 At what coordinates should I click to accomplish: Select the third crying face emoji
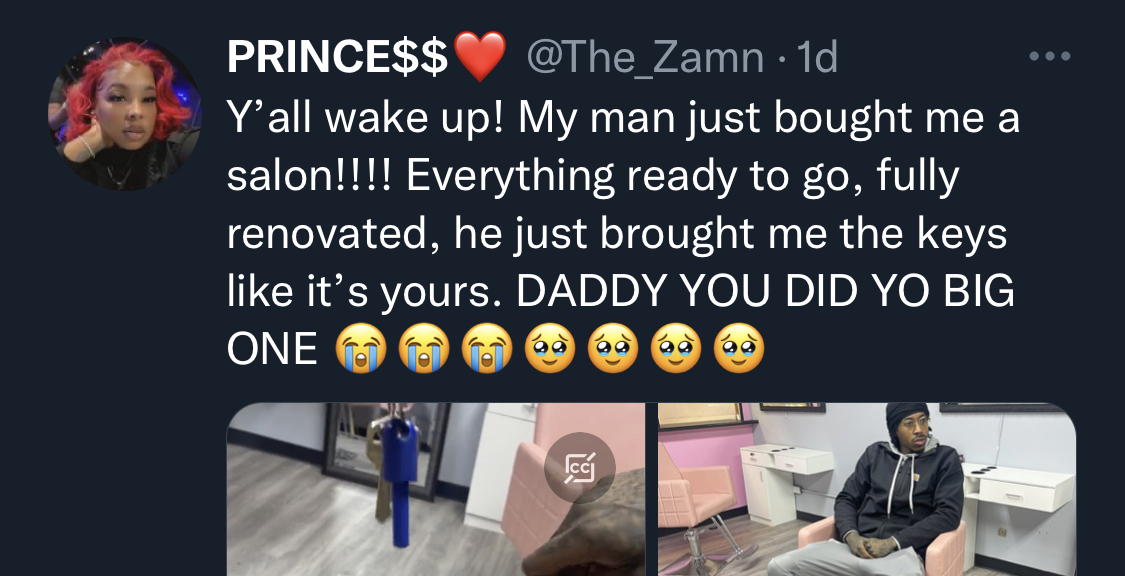[487, 348]
